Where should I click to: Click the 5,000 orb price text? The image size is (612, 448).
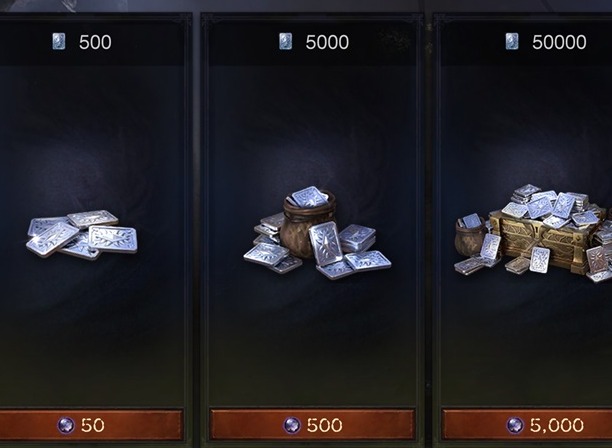point(557,425)
